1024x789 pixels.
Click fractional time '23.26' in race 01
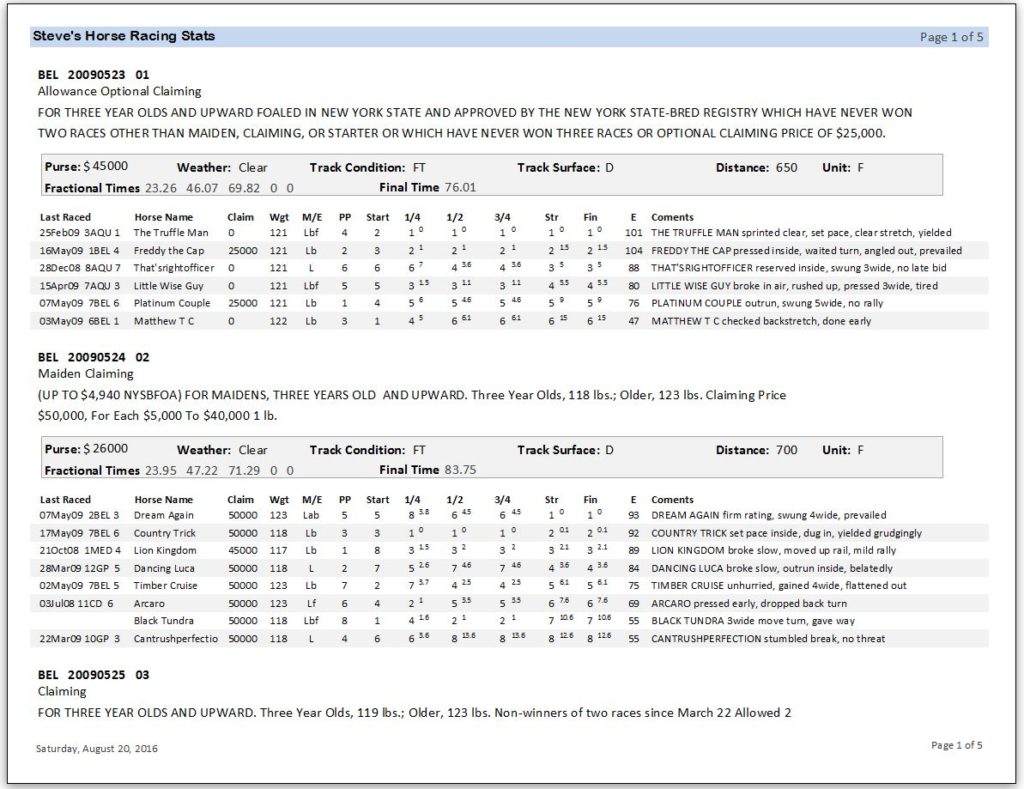click(x=161, y=188)
